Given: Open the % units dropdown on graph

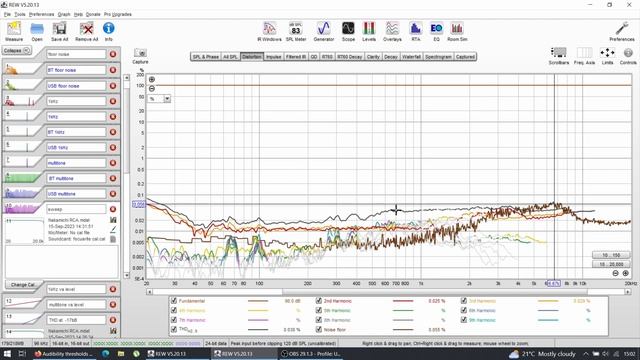Looking at the screenshot, I should point(167,99).
